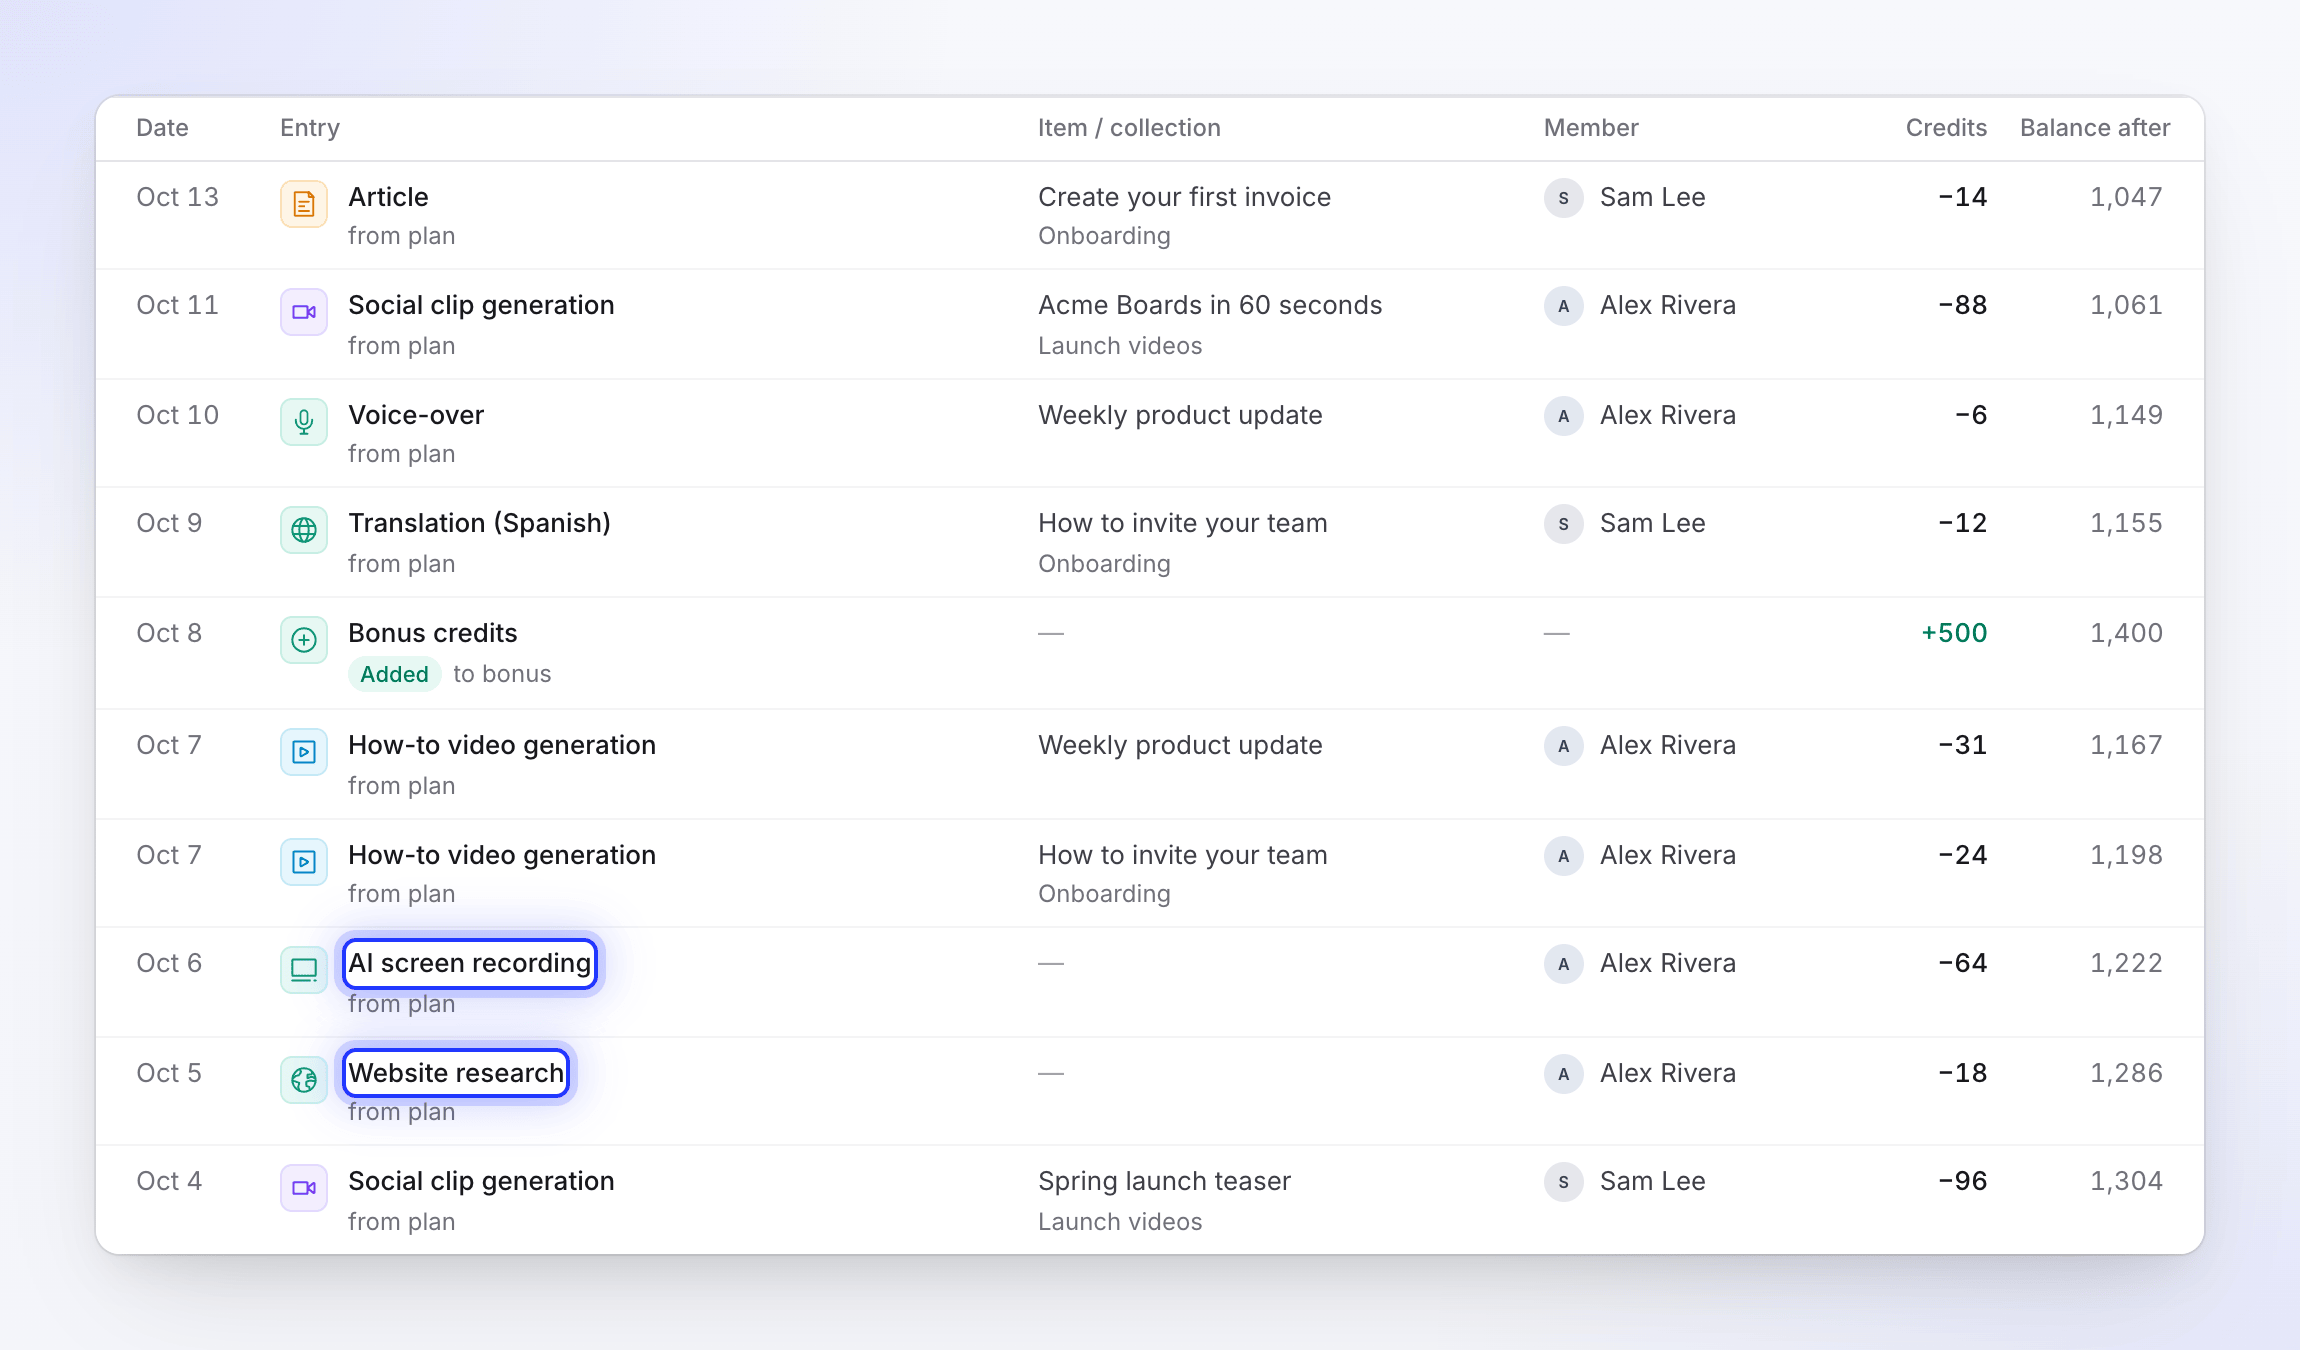Click the Social clip camera icon on Oct 11
This screenshot has width=2300, height=1350.
tap(304, 312)
